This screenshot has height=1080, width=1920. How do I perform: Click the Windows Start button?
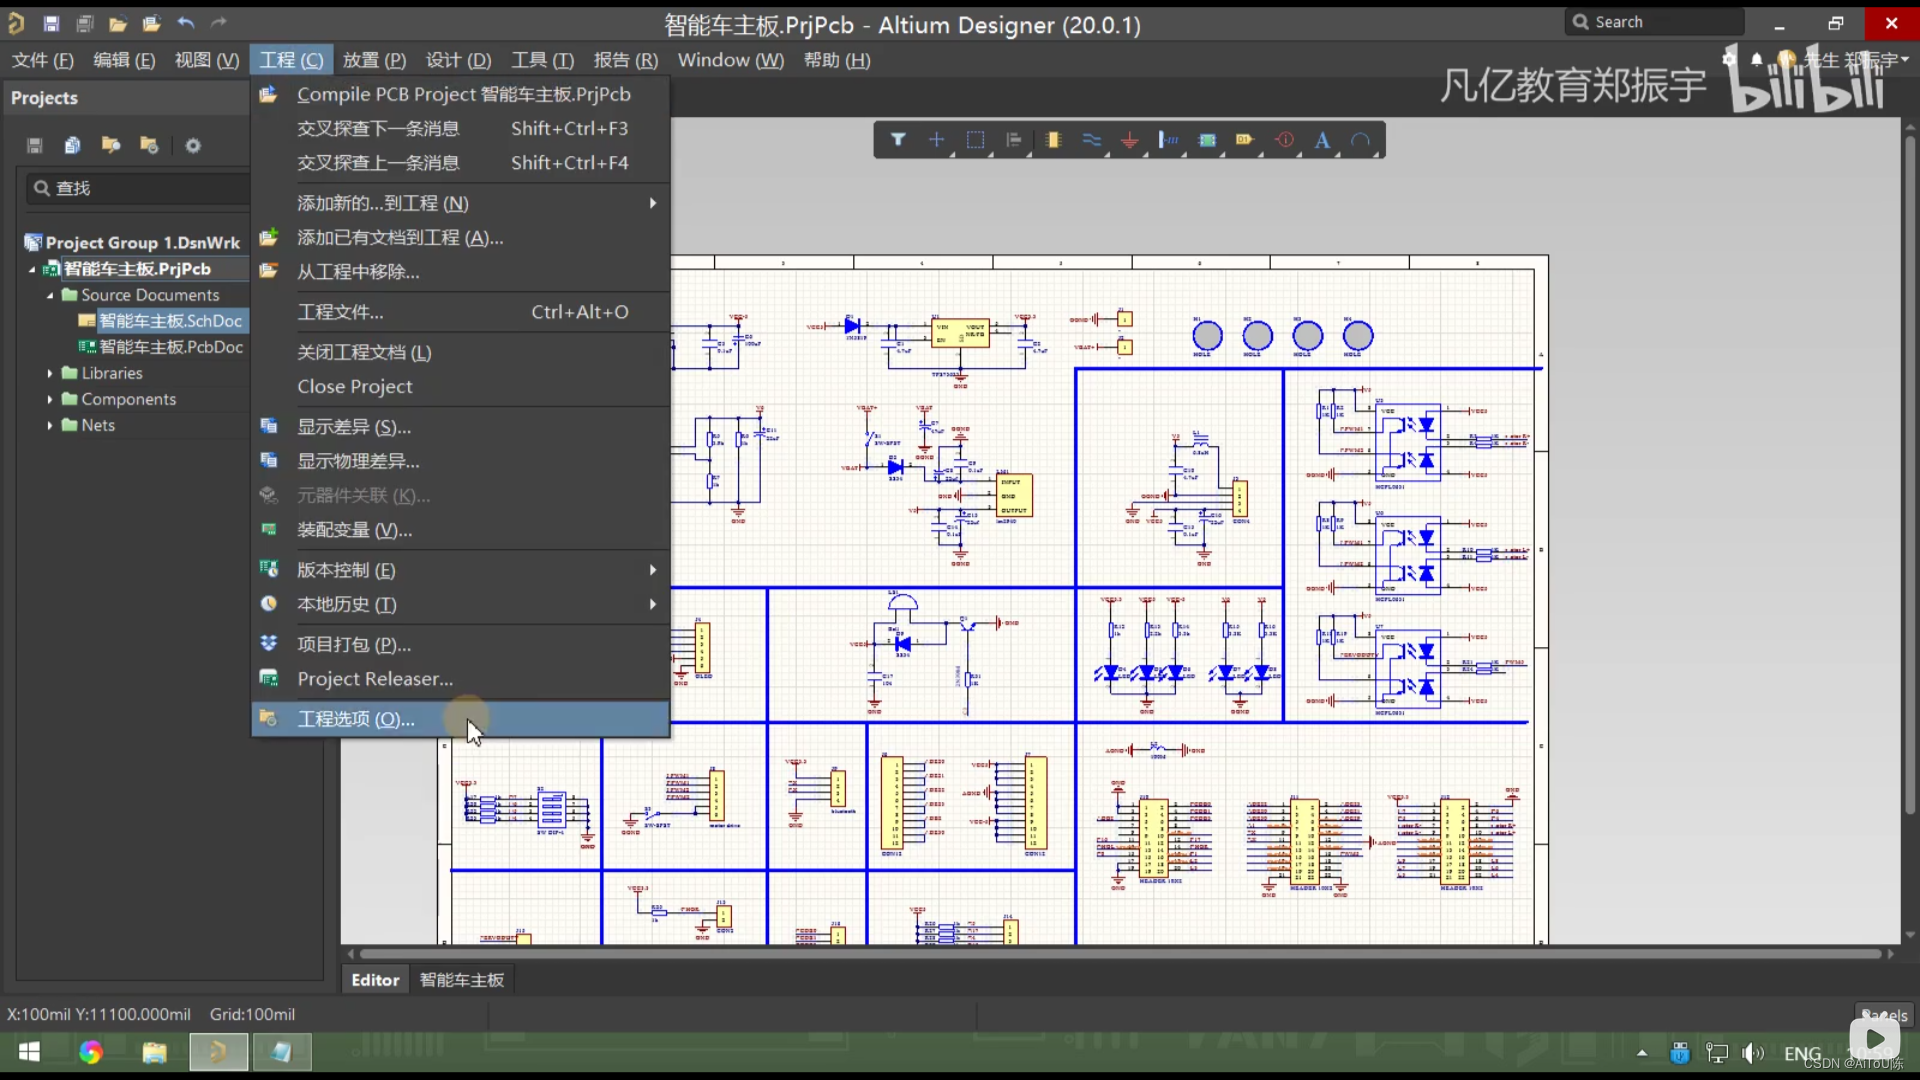(x=29, y=1052)
